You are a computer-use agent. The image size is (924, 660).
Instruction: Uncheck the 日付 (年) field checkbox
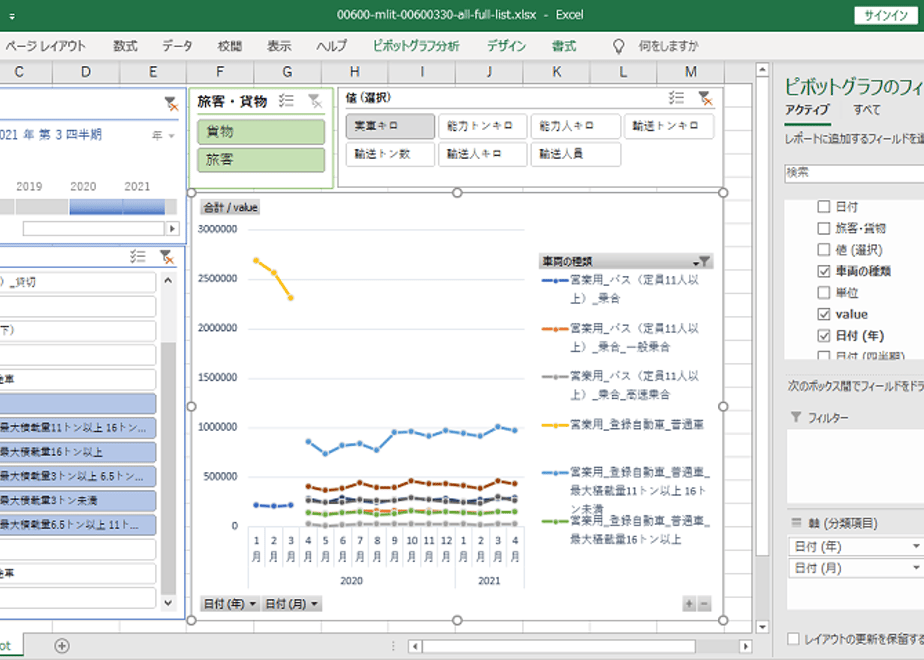823,335
